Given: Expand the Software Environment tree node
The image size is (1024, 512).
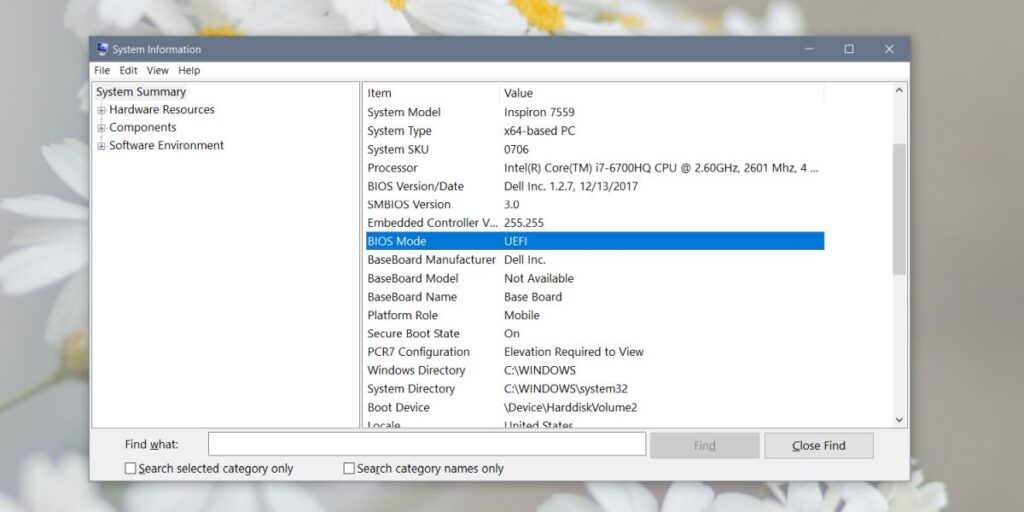Looking at the screenshot, I should click(x=101, y=146).
